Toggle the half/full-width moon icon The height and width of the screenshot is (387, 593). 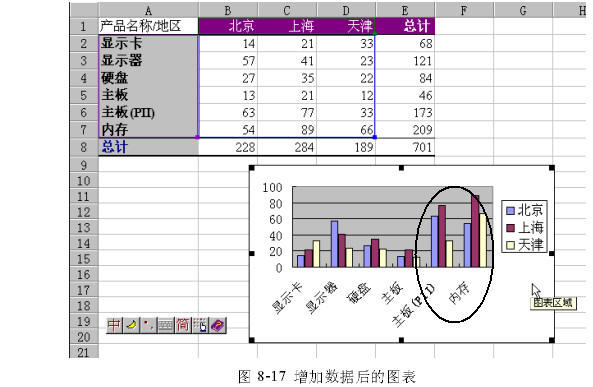pyautogui.click(x=131, y=325)
